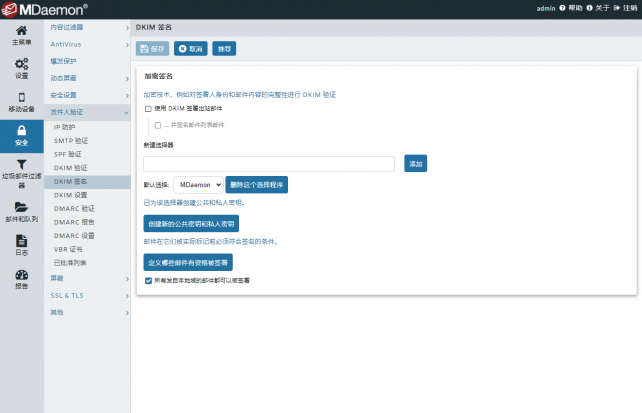Expand the 动态屏蔽 menu section
The width and height of the screenshot is (642, 413).
click(87, 78)
